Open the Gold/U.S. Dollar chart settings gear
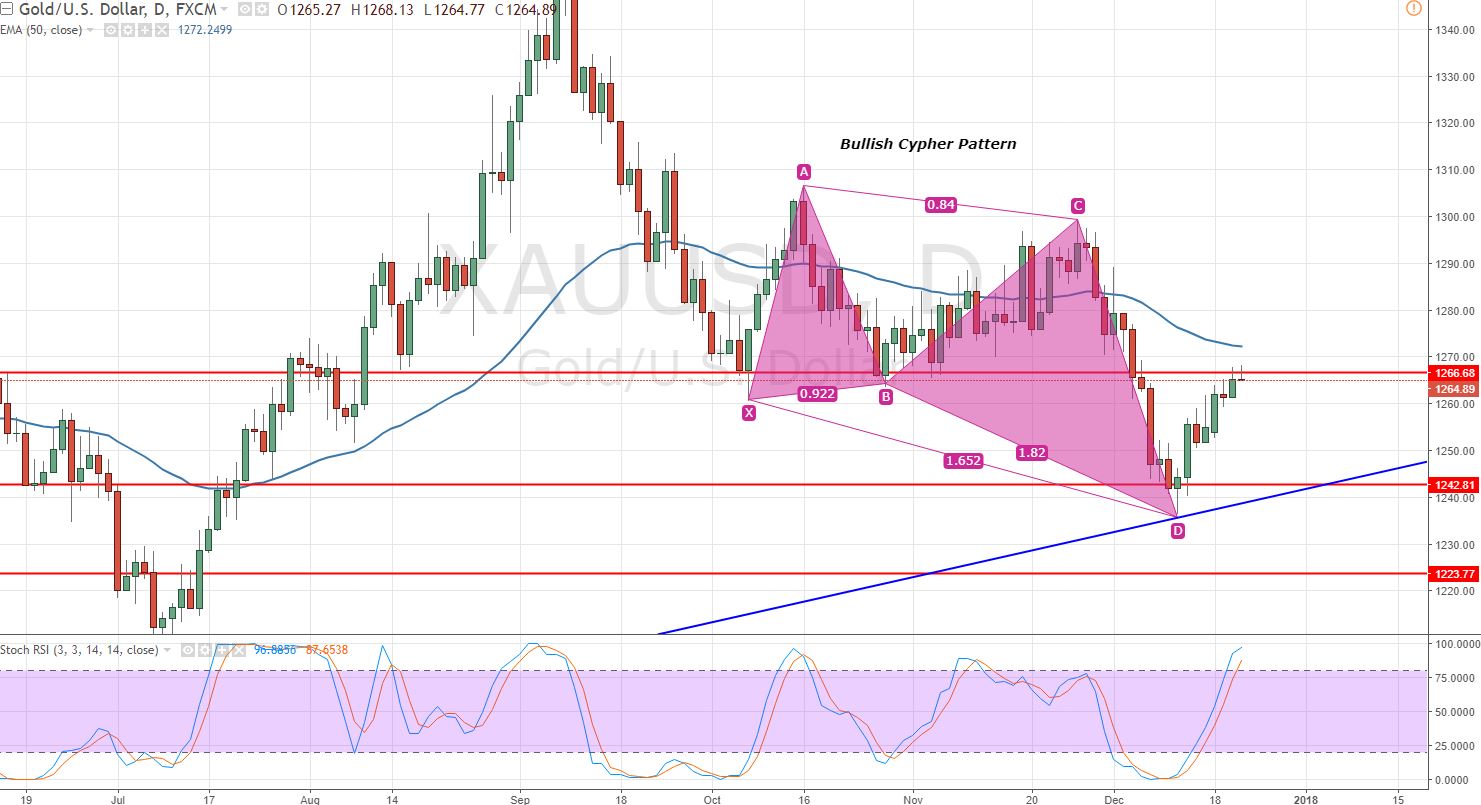This screenshot has width=1481, height=805. tap(261, 9)
